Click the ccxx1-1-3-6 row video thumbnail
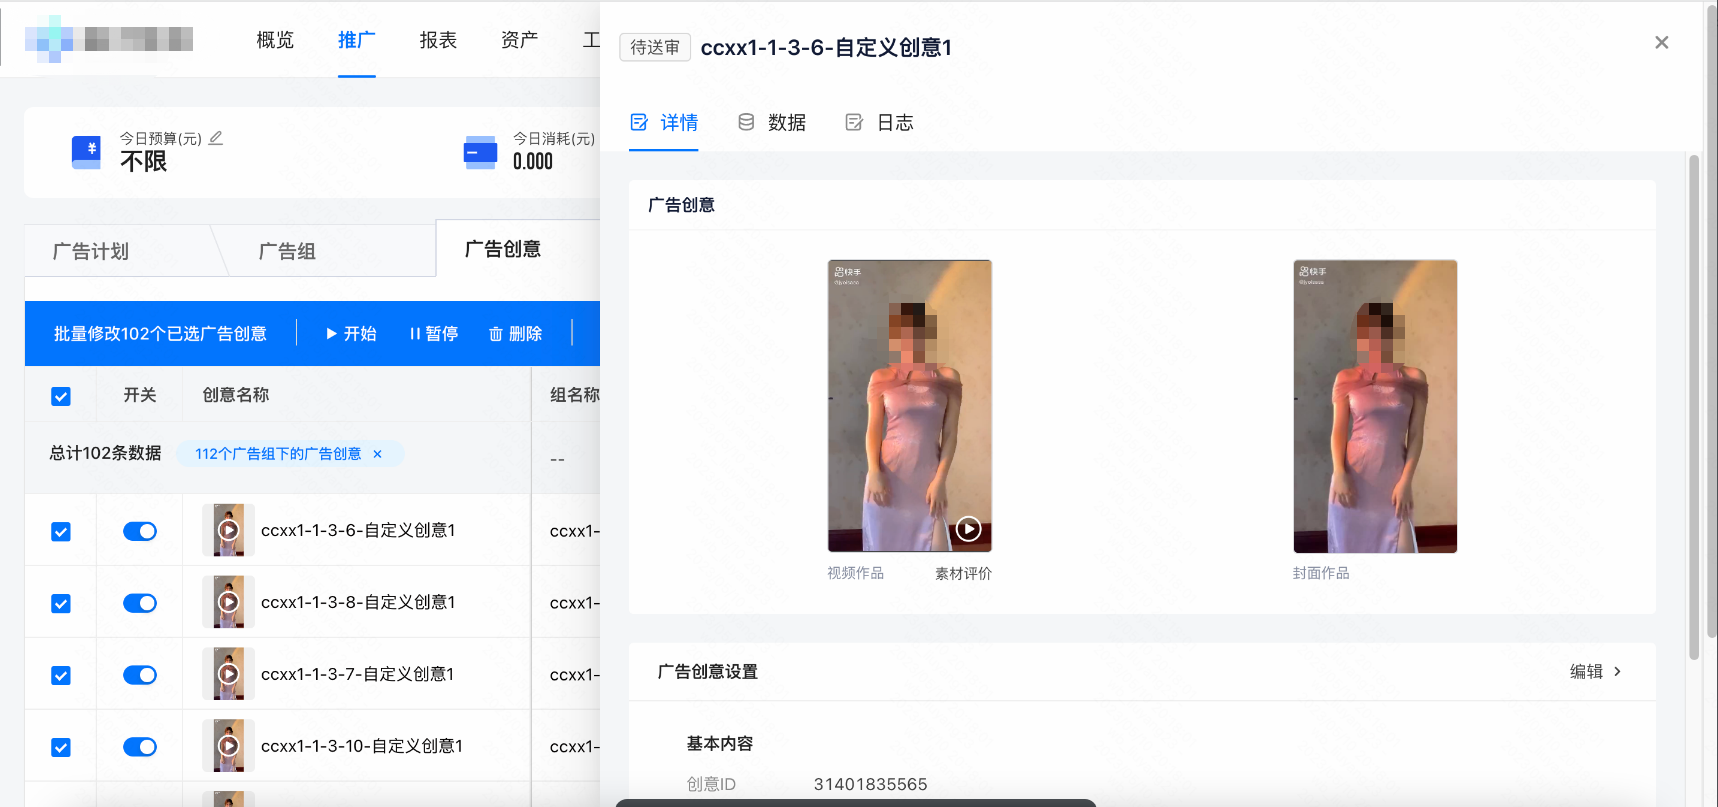1718x807 pixels. pos(228,530)
